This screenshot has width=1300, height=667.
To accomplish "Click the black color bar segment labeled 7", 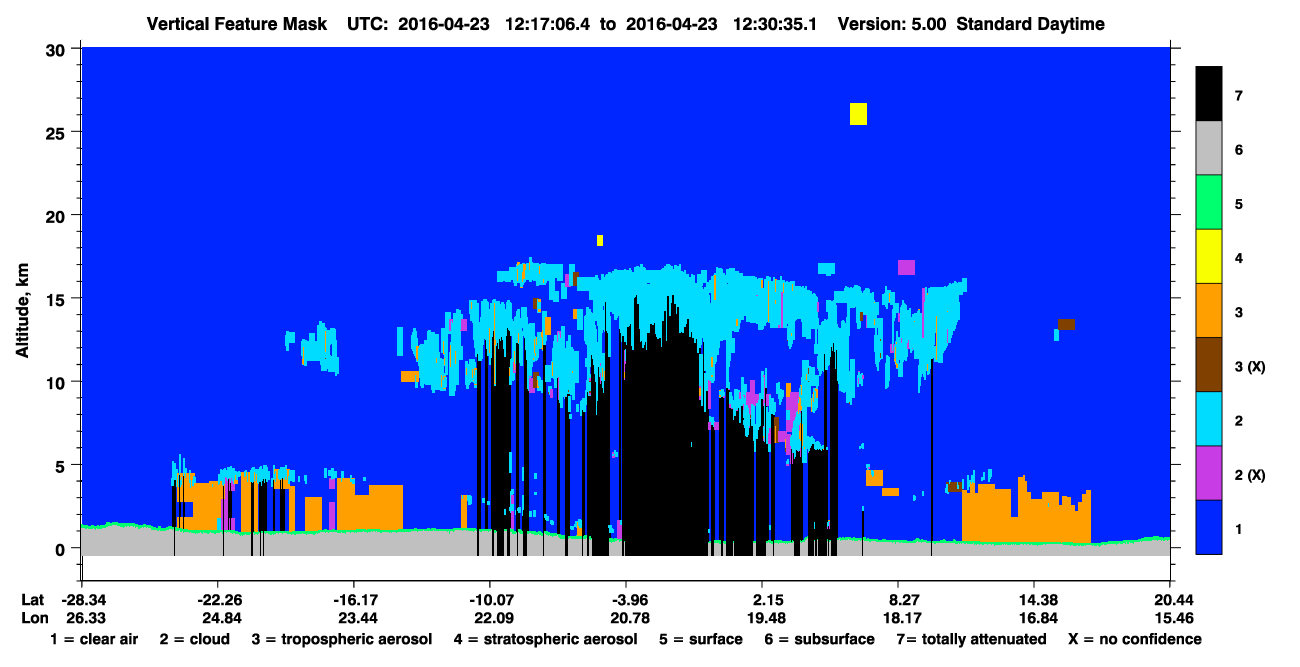I will click(1209, 93).
